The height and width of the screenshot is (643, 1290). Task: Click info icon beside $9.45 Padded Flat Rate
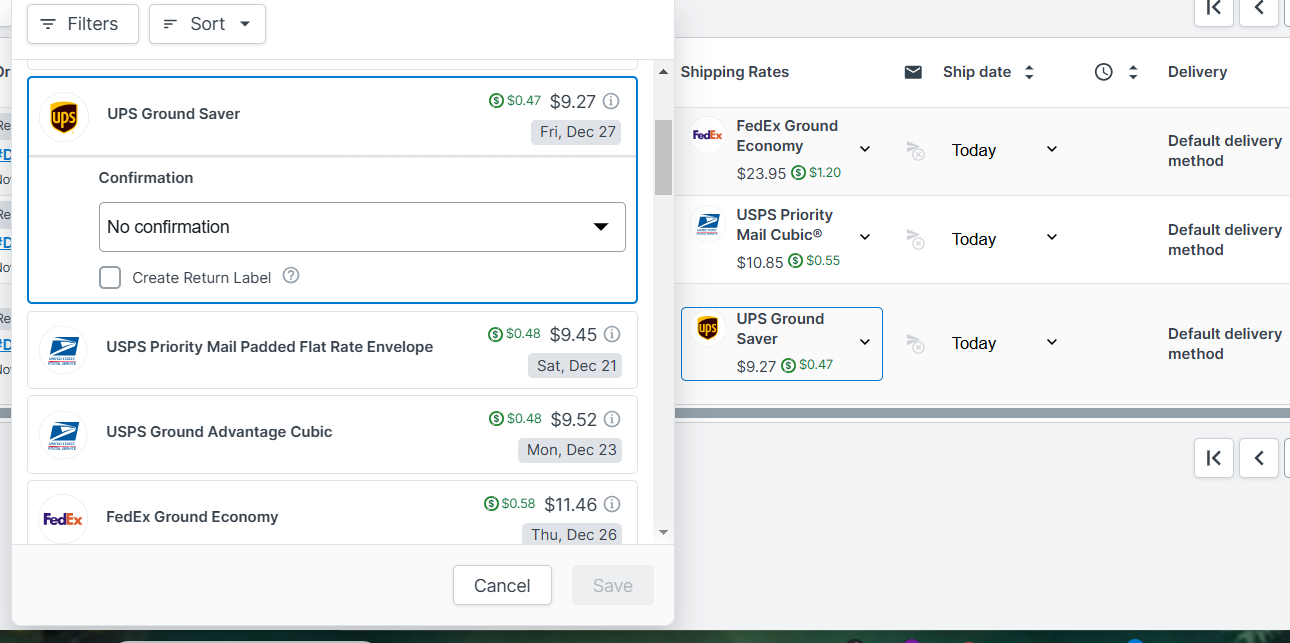pyautogui.click(x=612, y=334)
